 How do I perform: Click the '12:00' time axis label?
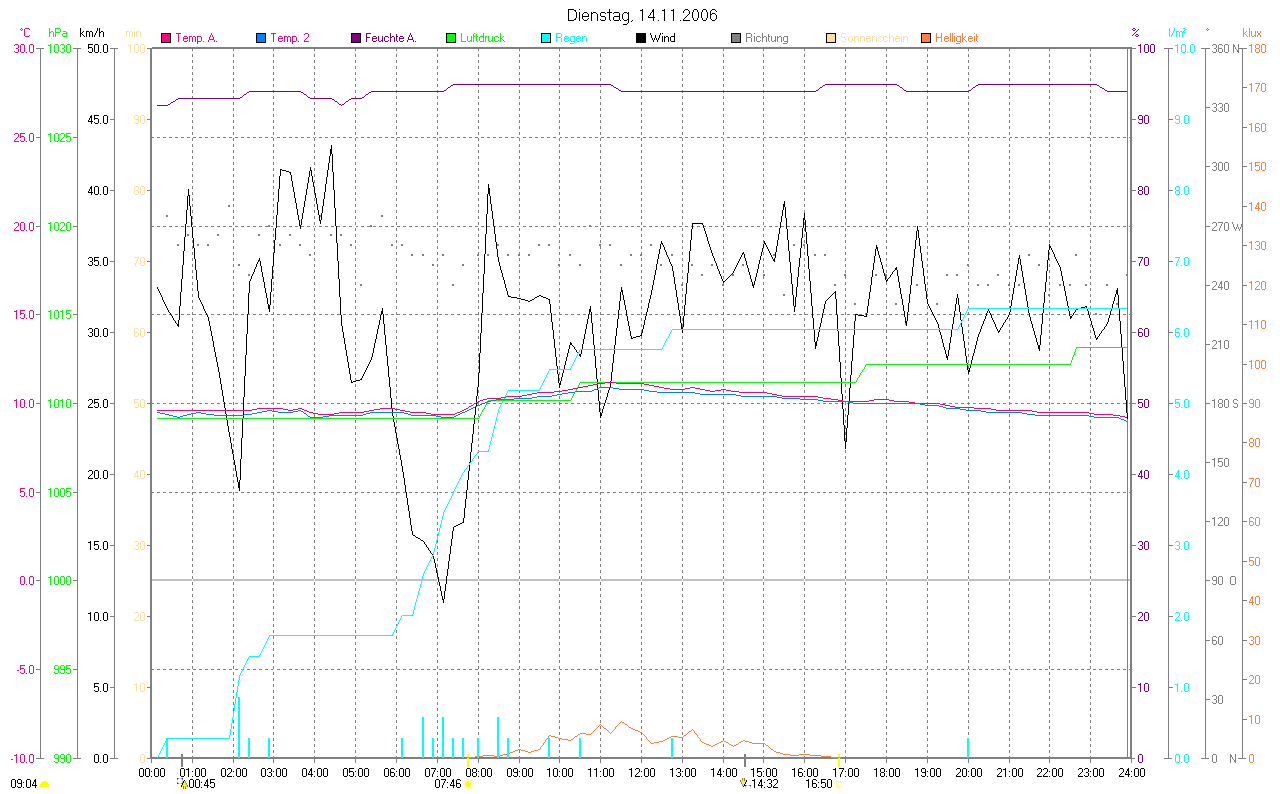(x=641, y=772)
